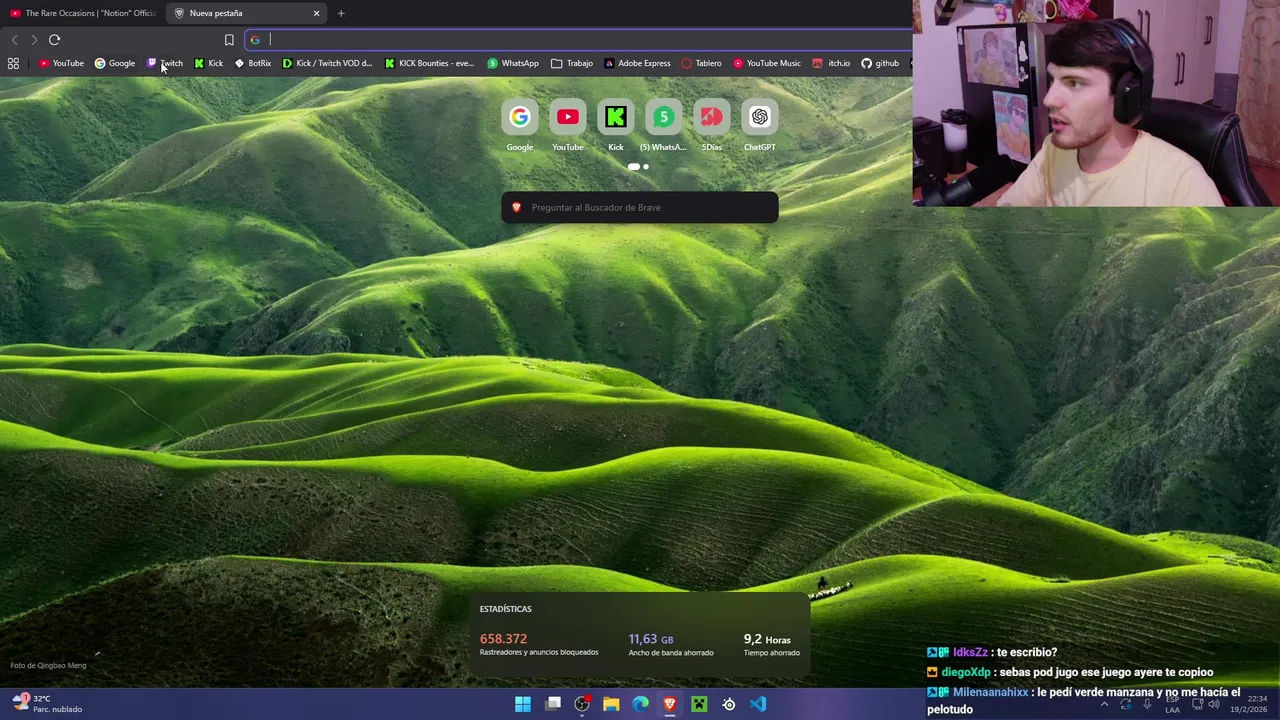Go back to the previous page
This screenshot has height=720, width=1280.
[14, 40]
